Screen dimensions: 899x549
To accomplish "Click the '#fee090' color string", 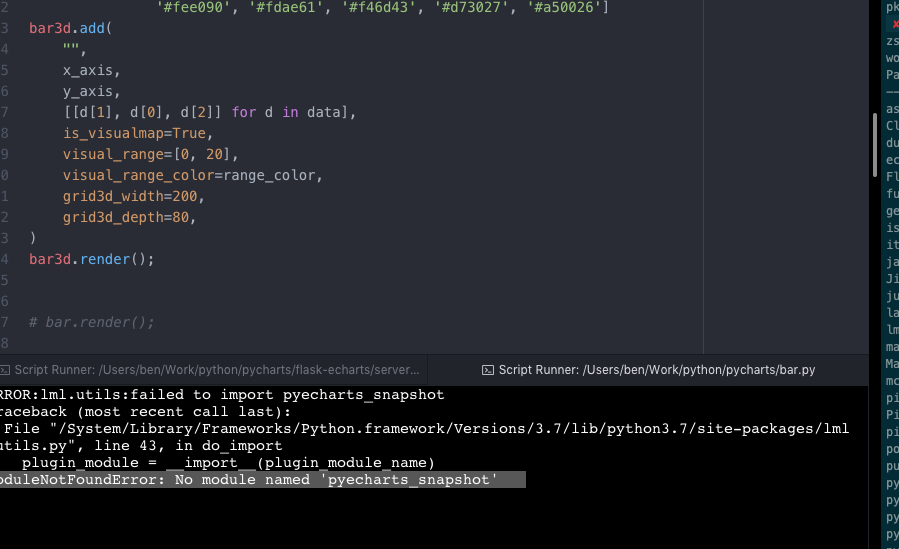I will tap(193, 7).
